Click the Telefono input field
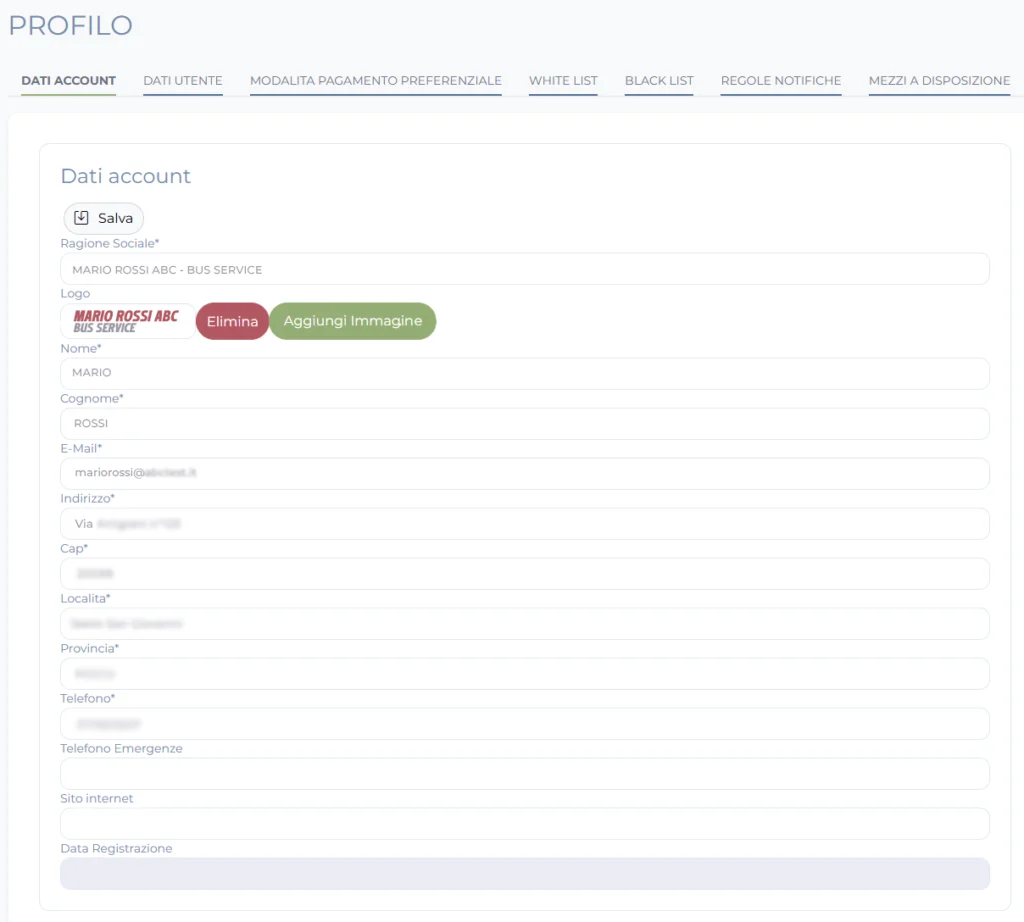Viewport: 1024px width, 922px height. click(x=525, y=723)
